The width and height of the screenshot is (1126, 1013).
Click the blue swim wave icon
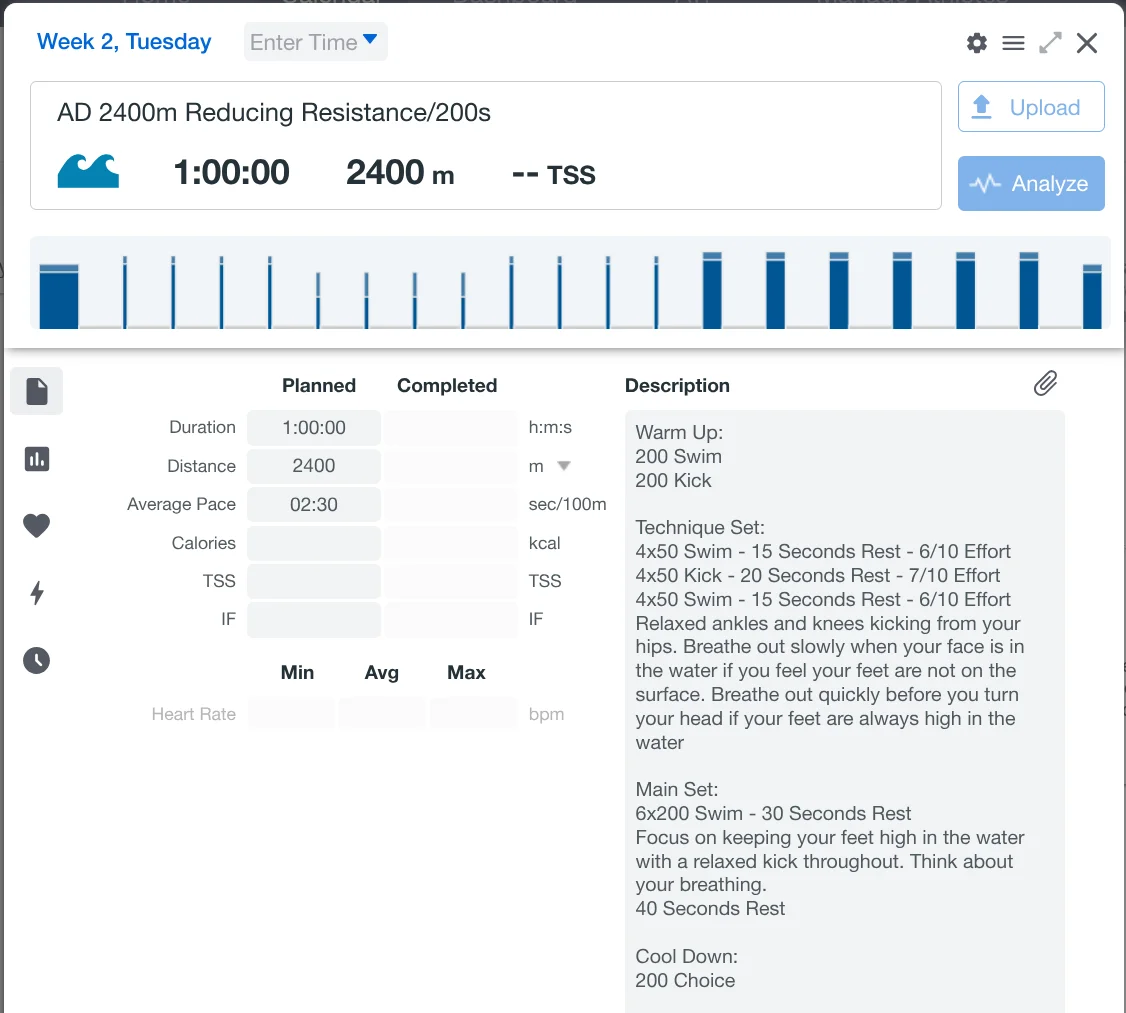(88, 172)
